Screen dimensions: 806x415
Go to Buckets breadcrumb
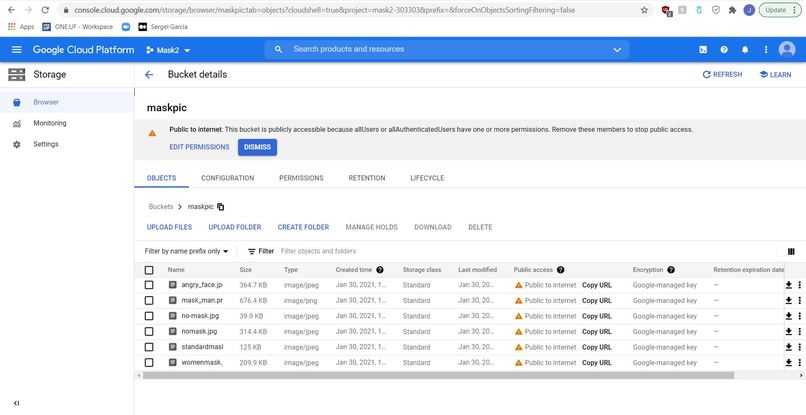(x=161, y=207)
